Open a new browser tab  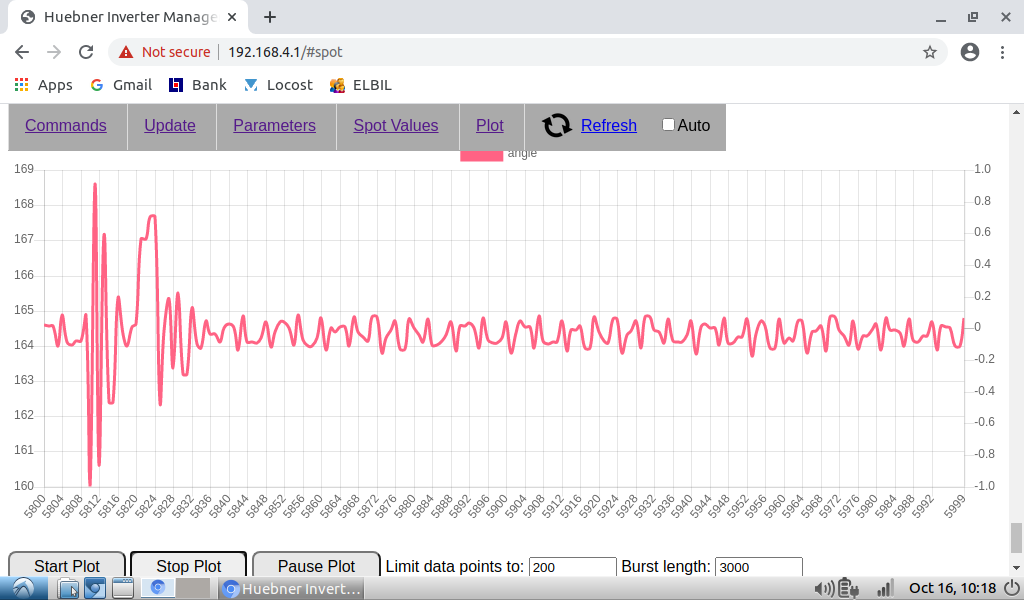(x=270, y=17)
